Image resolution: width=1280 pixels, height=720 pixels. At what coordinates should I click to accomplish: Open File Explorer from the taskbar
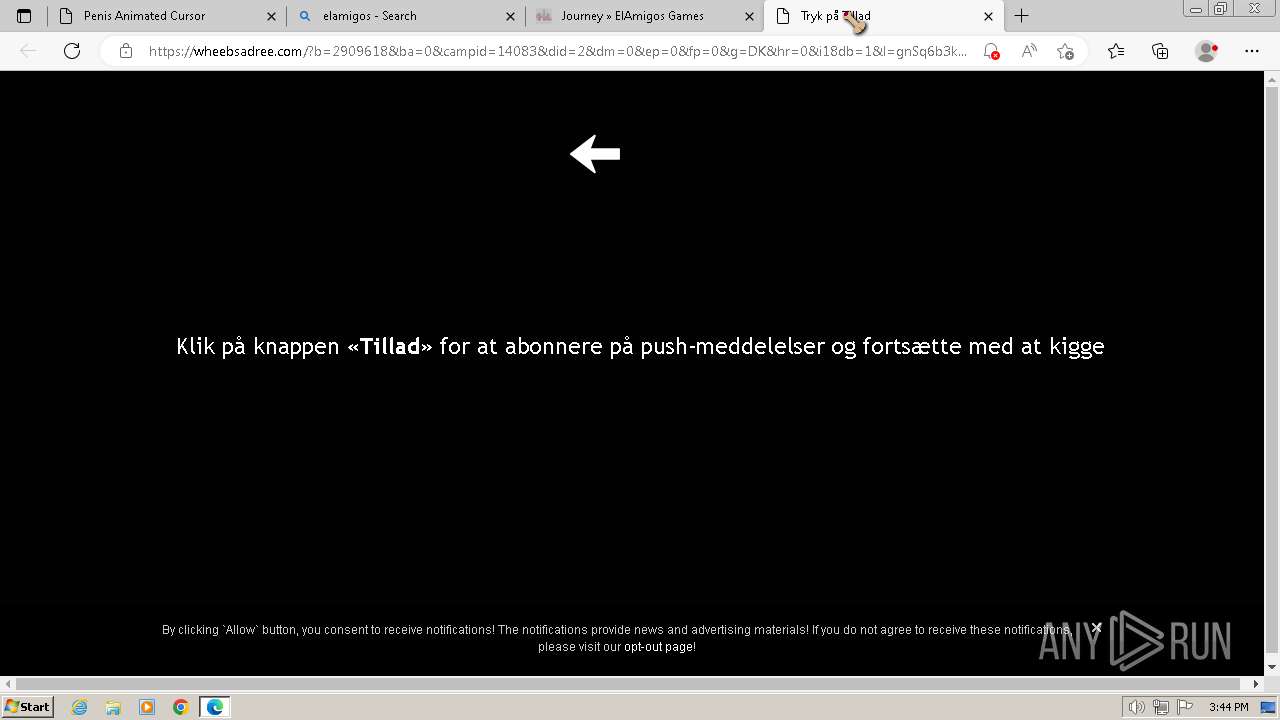coord(113,707)
